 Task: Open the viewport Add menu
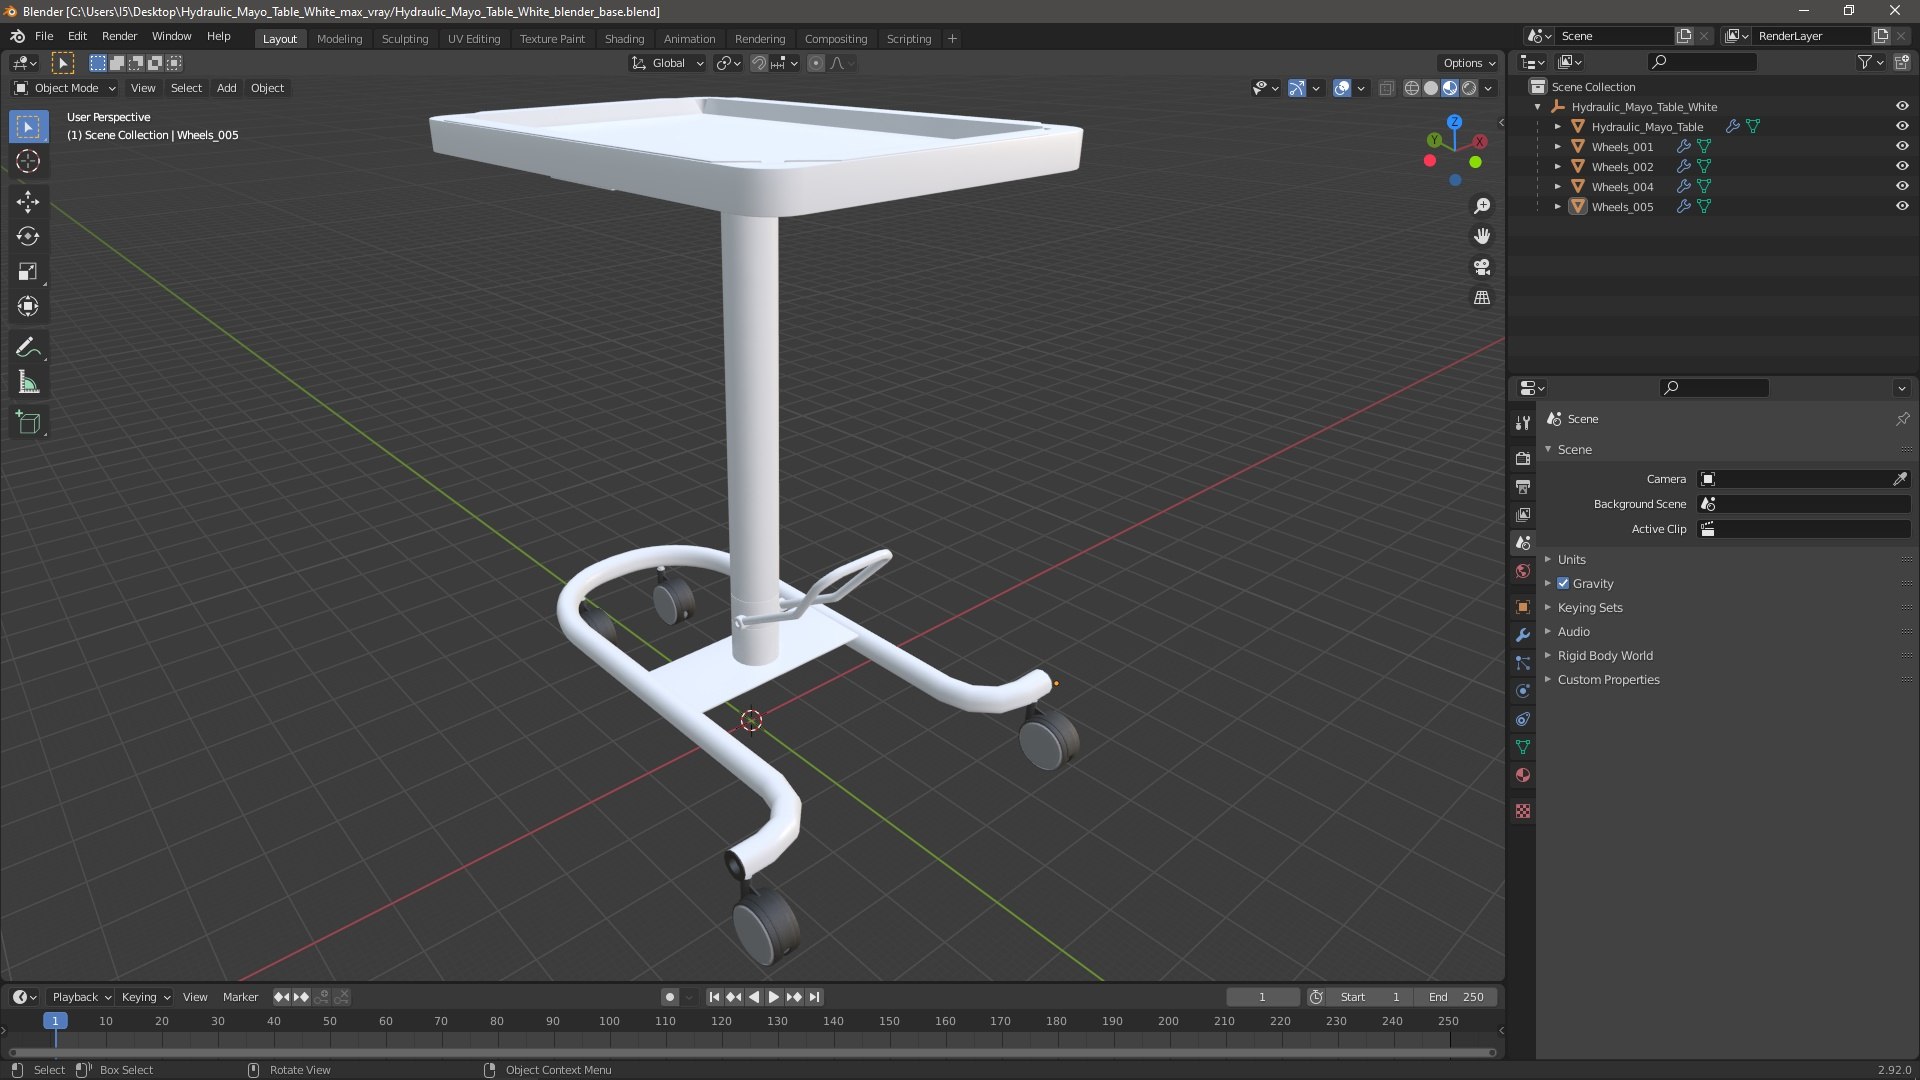pyautogui.click(x=227, y=89)
